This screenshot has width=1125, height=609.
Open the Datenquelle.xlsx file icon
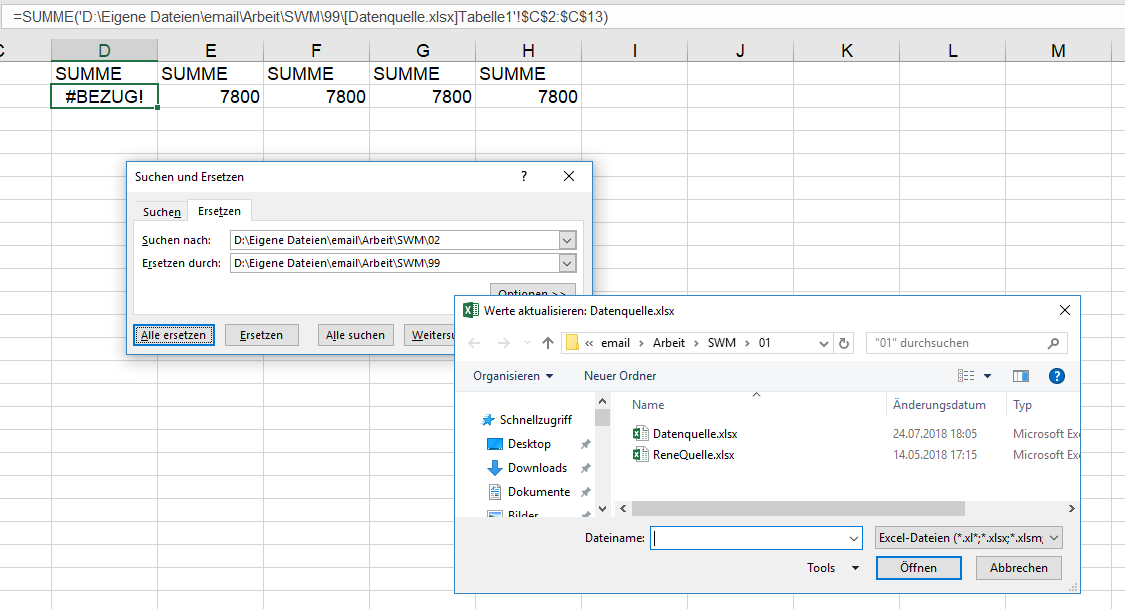(641, 434)
